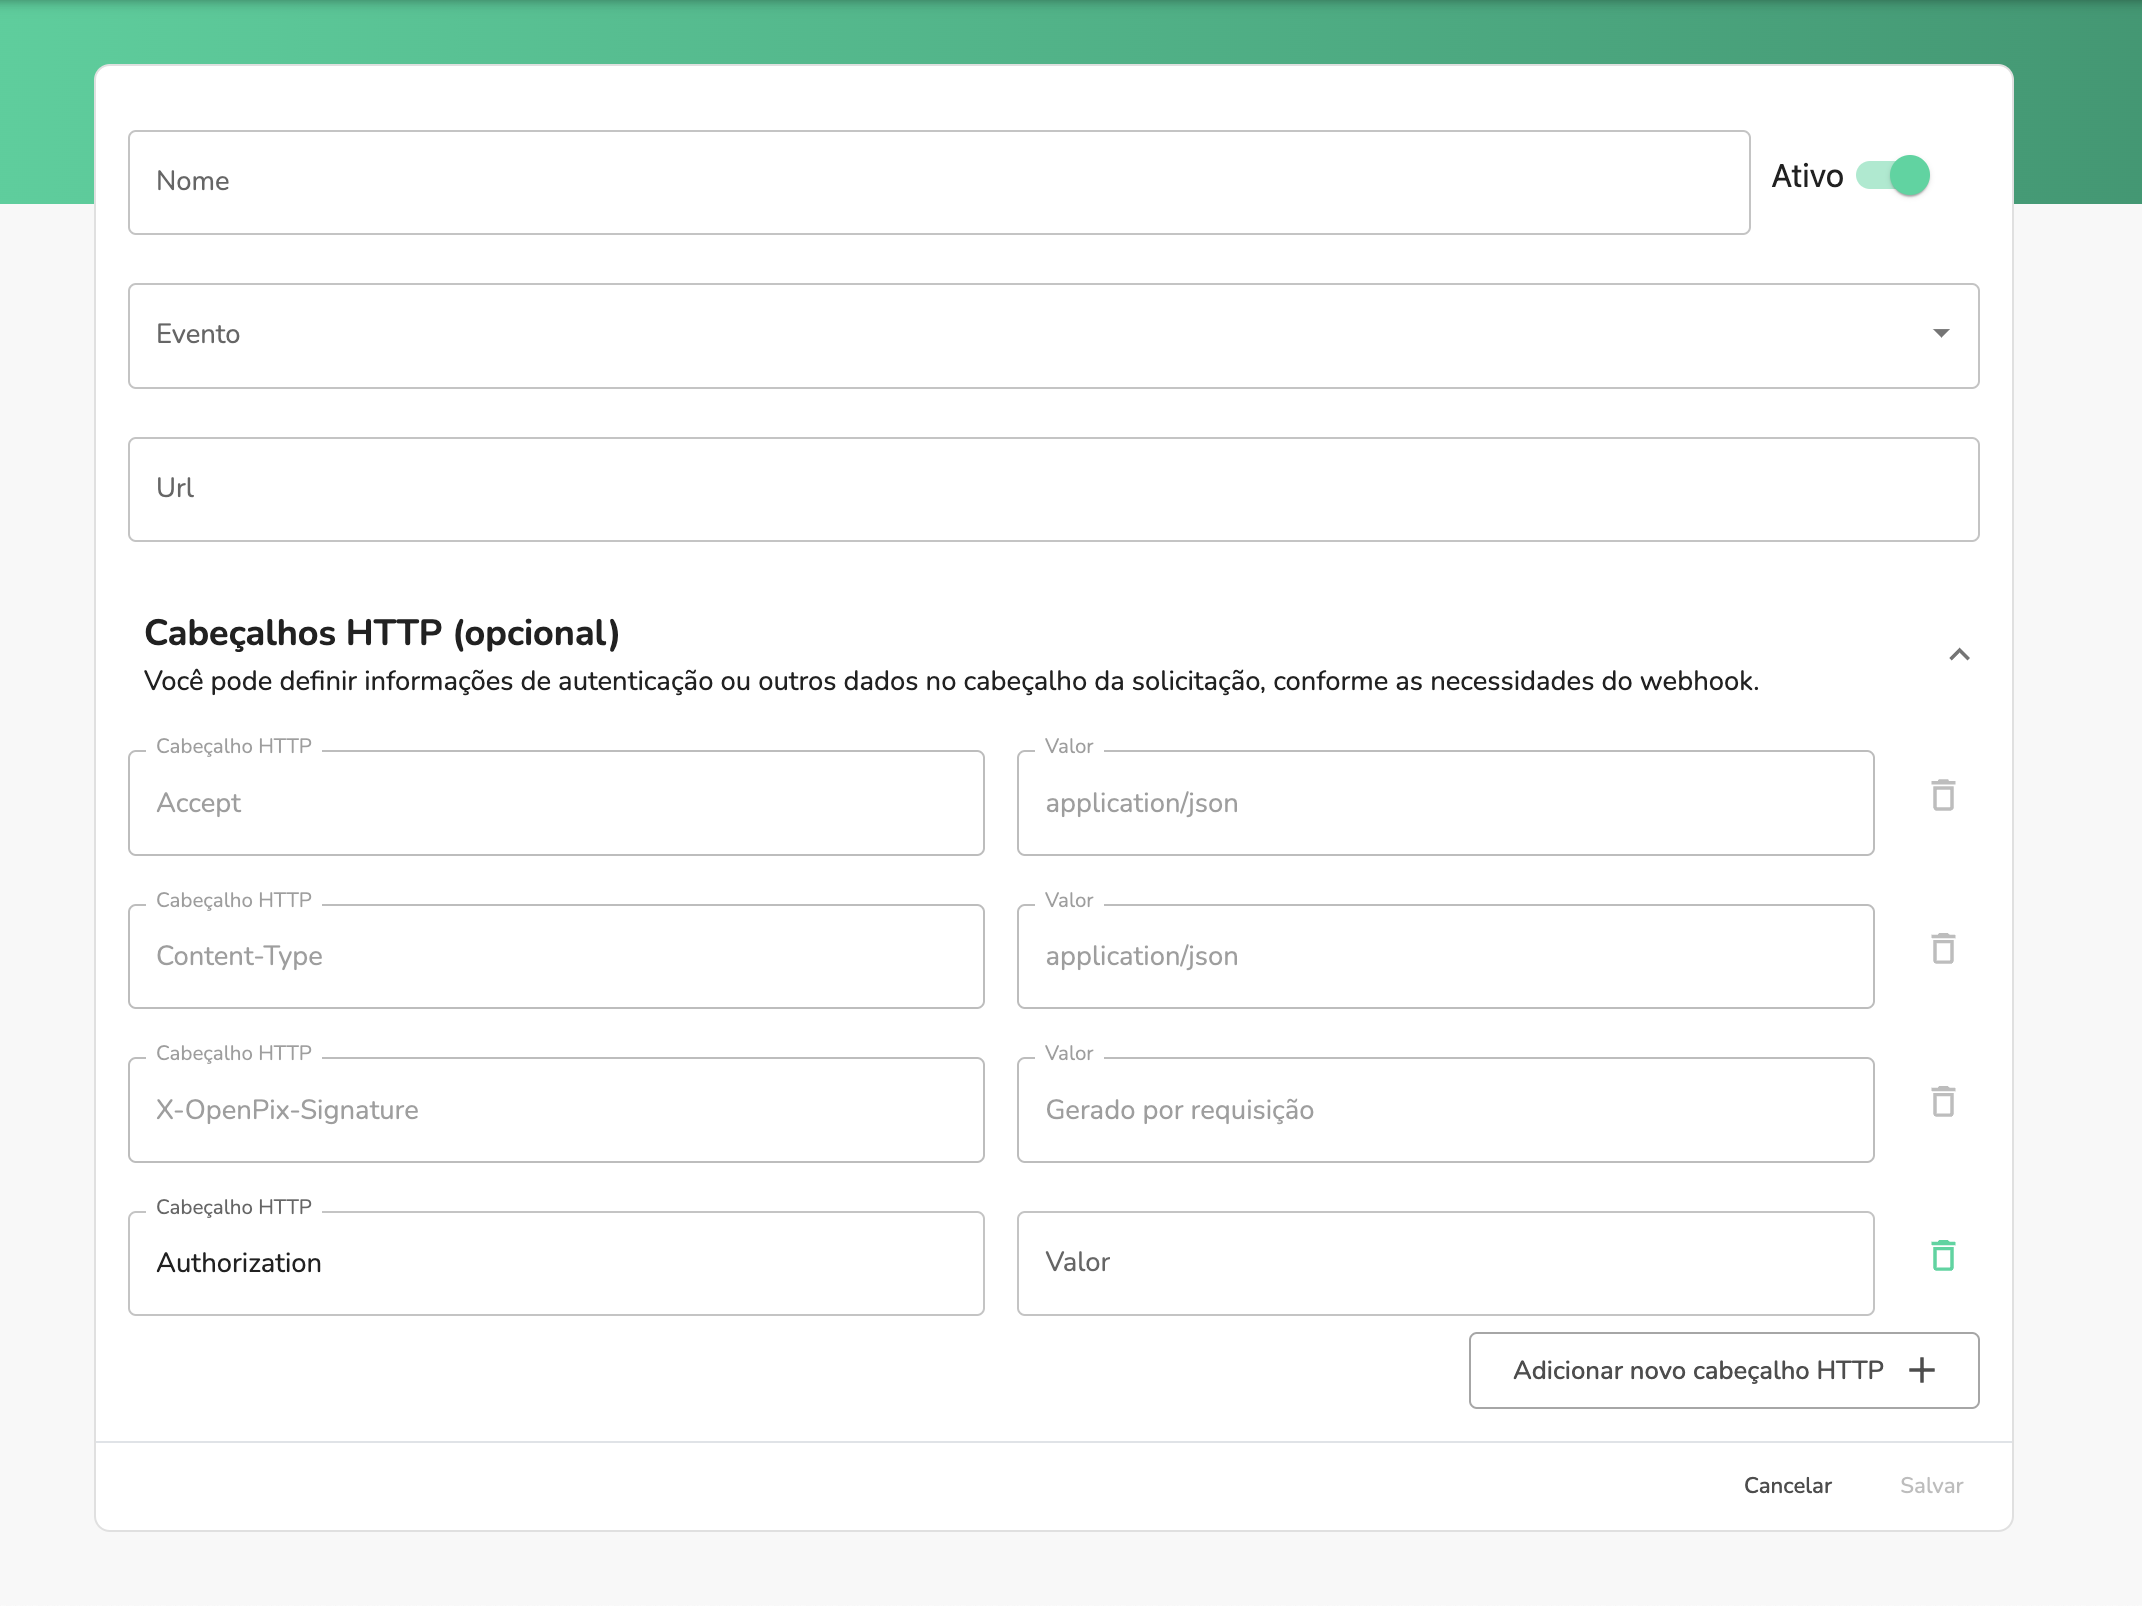Click the Adicionar novo cabeçalho HTTP button

tap(1724, 1370)
